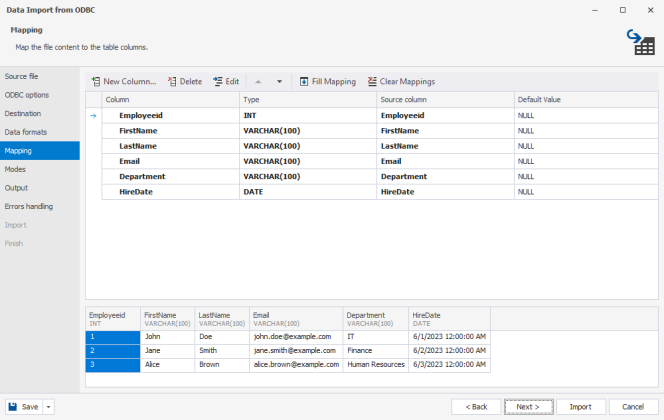Switch to the ODBC options page
The width and height of the screenshot is (664, 420).
point(26,95)
